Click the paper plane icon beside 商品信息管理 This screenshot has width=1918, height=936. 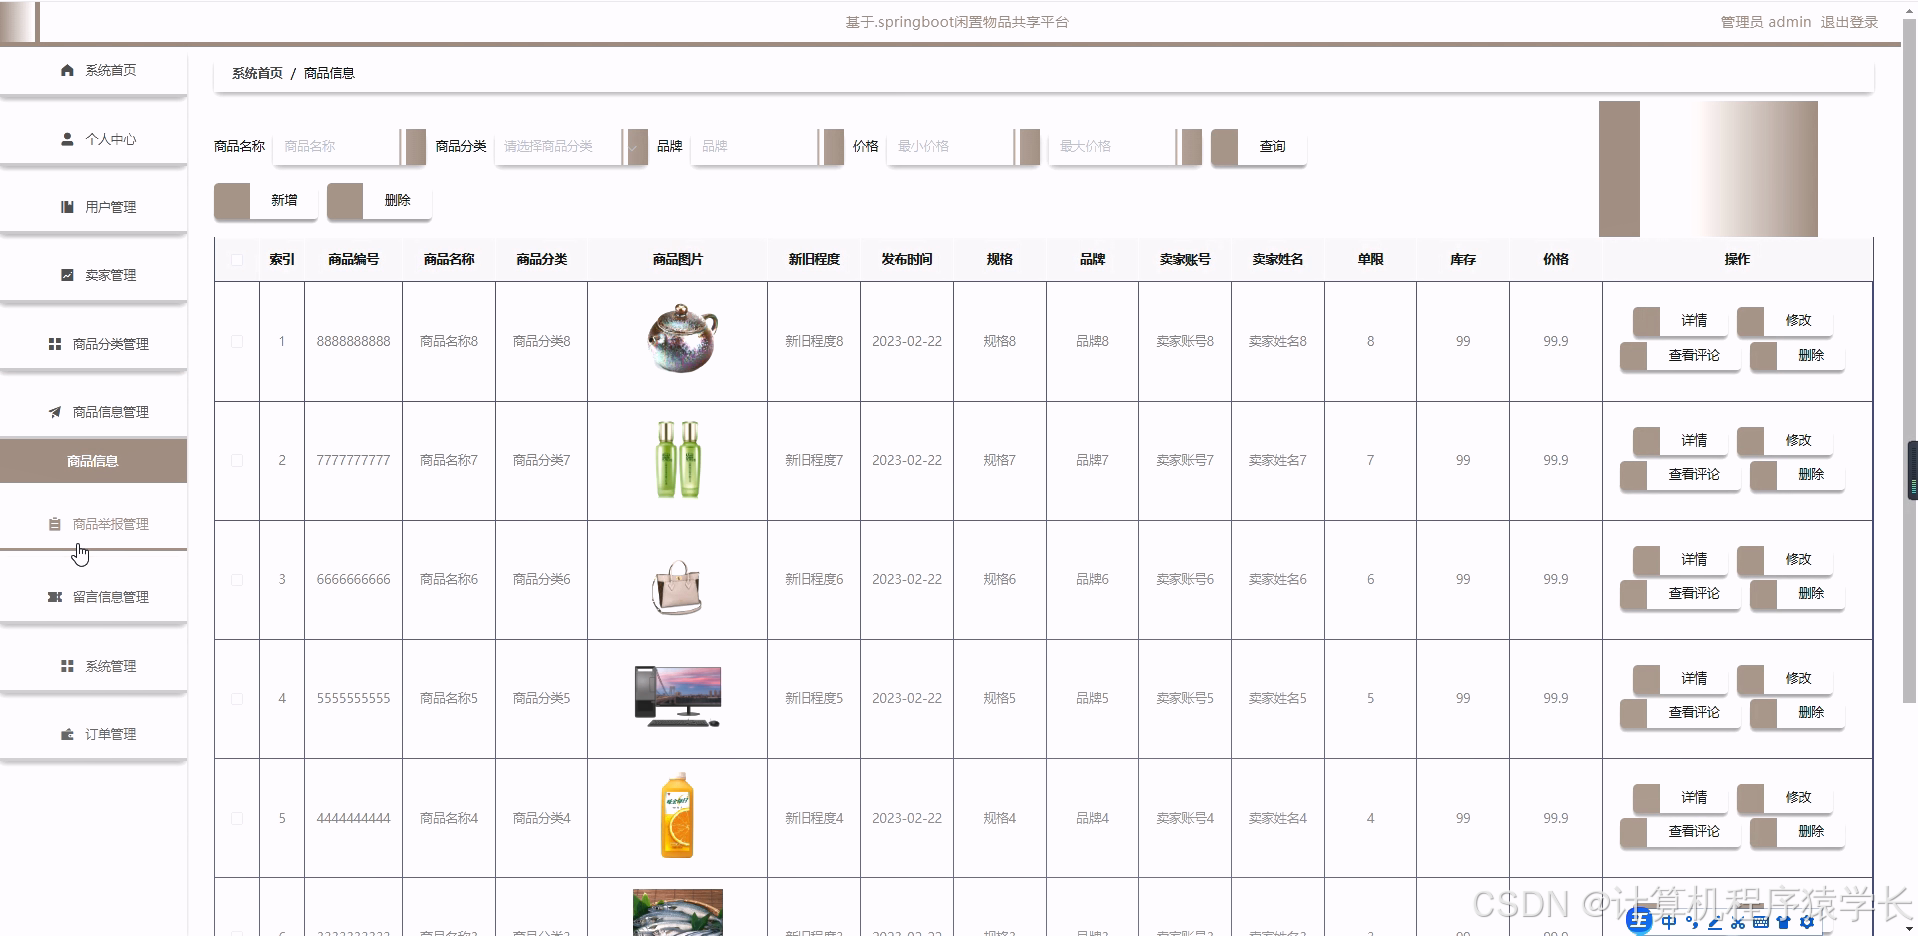pyautogui.click(x=55, y=412)
